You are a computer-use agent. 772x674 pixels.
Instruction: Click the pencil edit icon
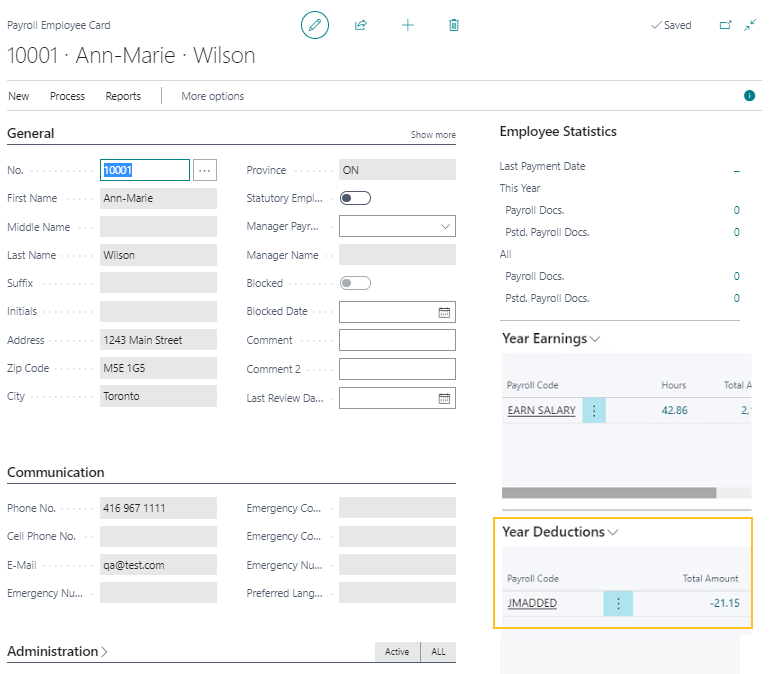(x=315, y=25)
